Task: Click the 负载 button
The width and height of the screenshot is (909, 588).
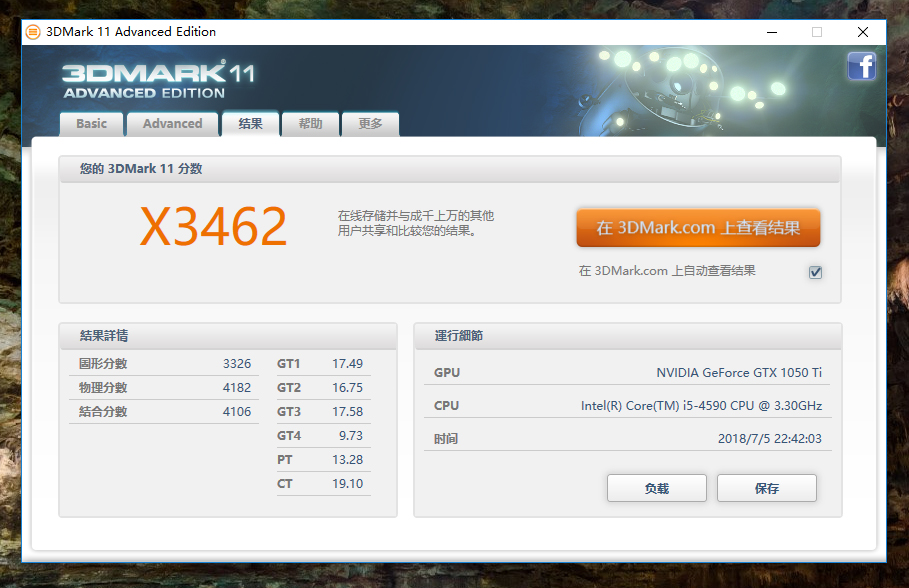Action: coord(657,488)
